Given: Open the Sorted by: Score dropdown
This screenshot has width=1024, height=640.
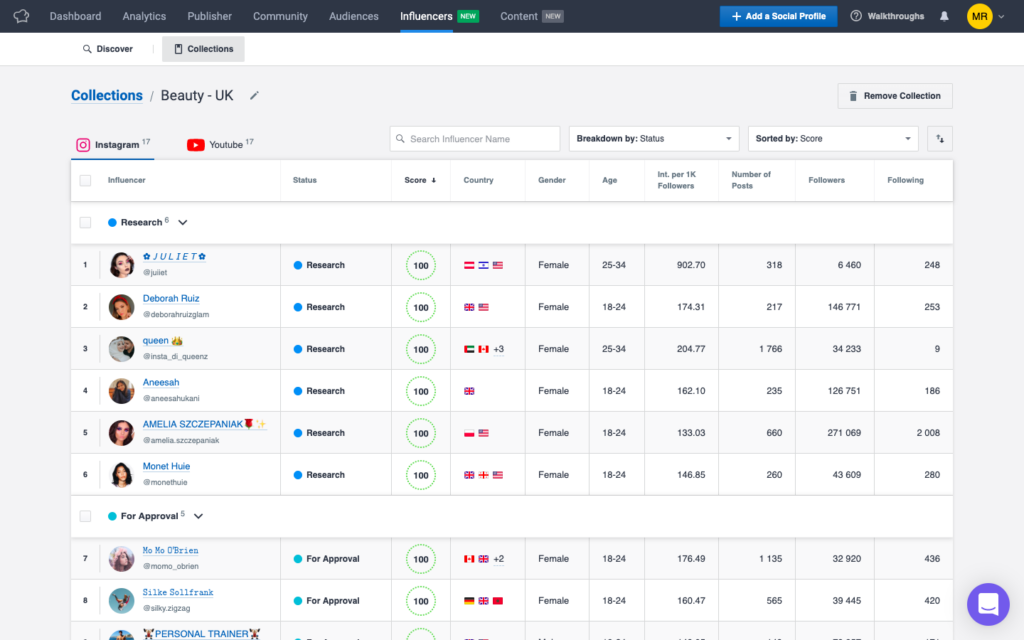Looking at the screenshot, I should pos(833,138).
